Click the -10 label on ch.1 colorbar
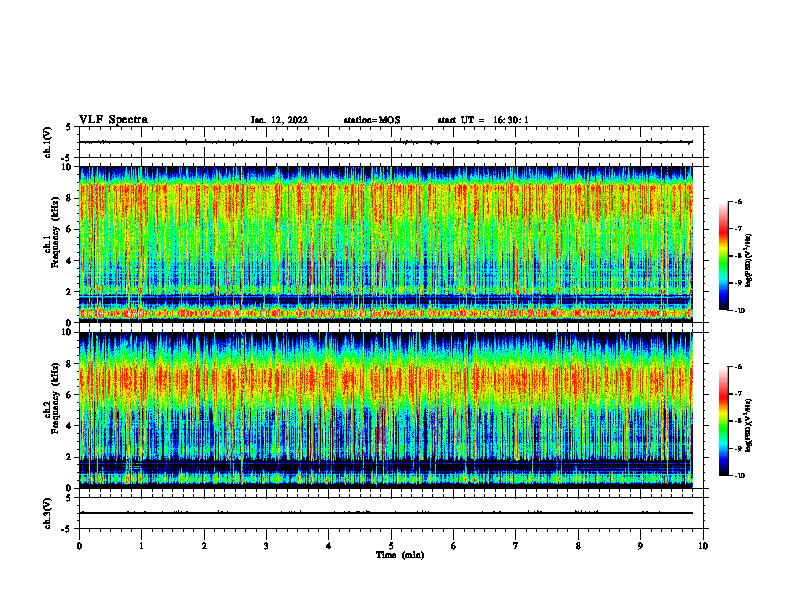Image resolution: width=792 pixels, height=612 pixels. [739, 311]
